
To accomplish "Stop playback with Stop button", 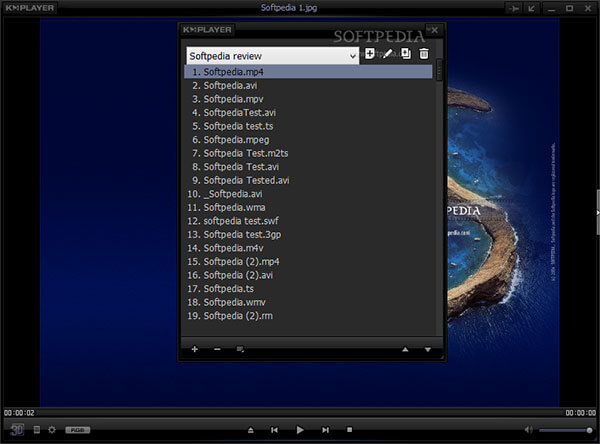I will point(349,430).
